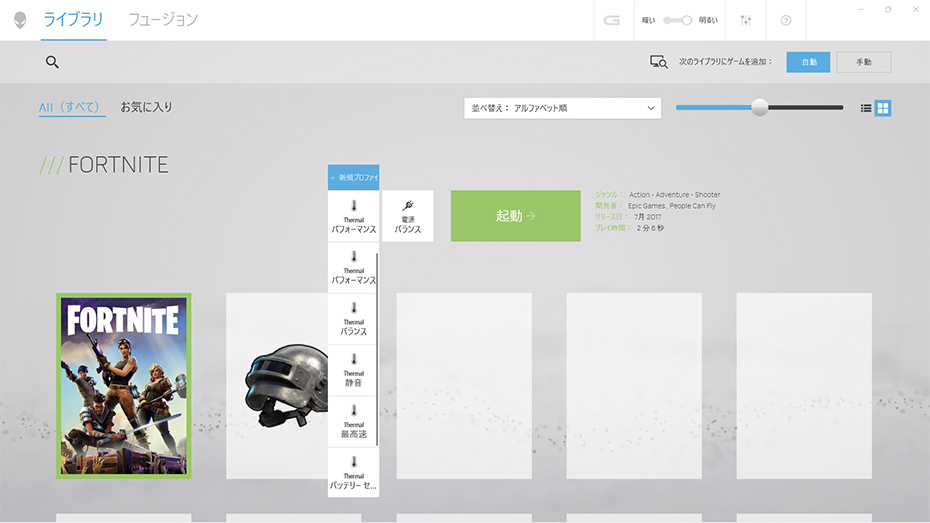
Task: Choose Thermal 最高速 from the list
Action: click(x=352, y=422)
